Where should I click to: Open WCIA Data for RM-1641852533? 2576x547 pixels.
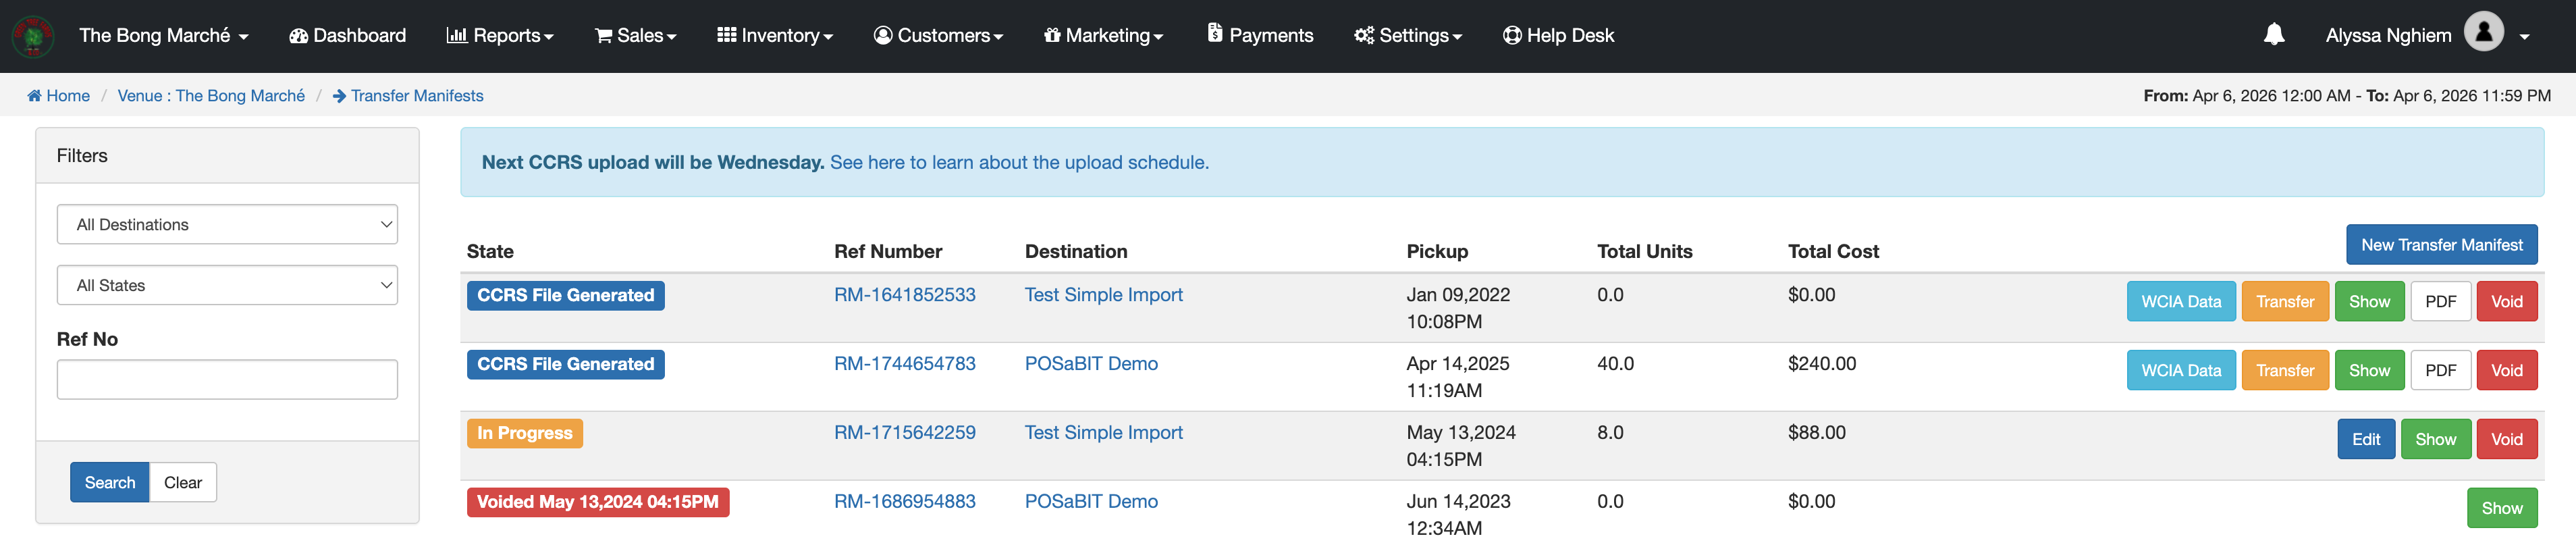click(2180, 302)
